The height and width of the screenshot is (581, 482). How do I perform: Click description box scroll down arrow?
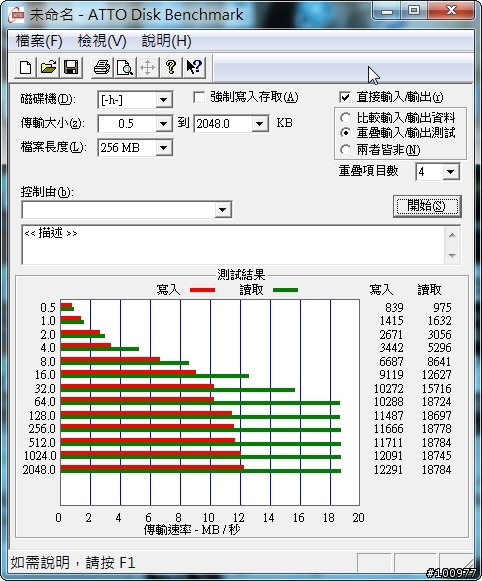tap(452, 255)
